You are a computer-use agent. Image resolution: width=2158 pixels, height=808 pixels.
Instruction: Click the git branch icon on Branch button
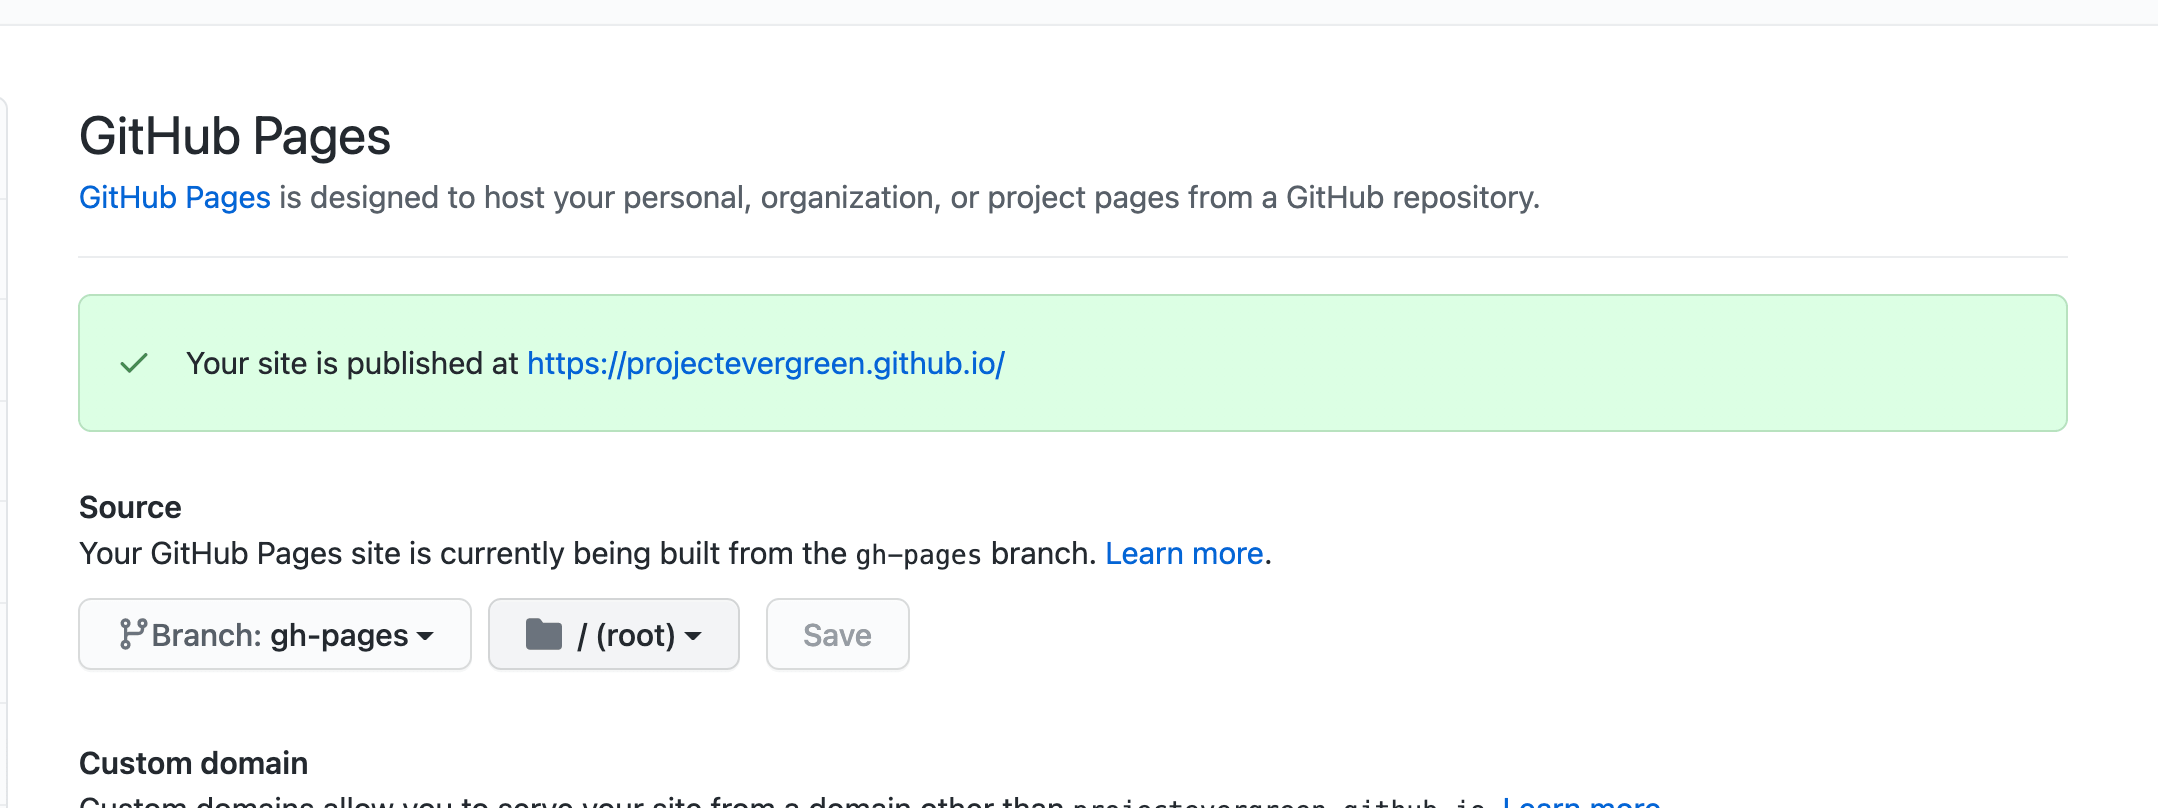pyautogui.click(x=132, y=634)
